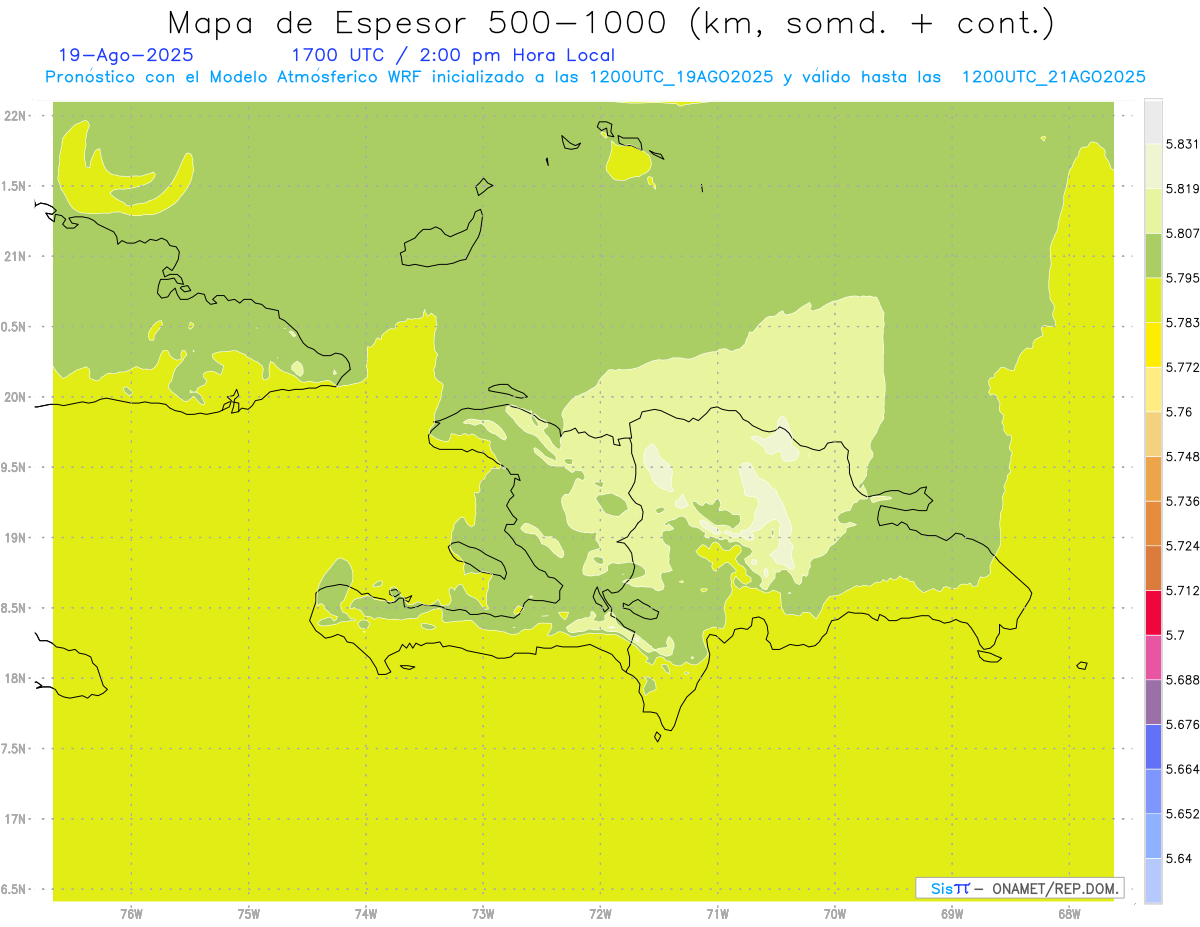Pick the bright yellow swatch between 5.783 and 5.772
The image size is (1200, 927).
(1153, 345)
